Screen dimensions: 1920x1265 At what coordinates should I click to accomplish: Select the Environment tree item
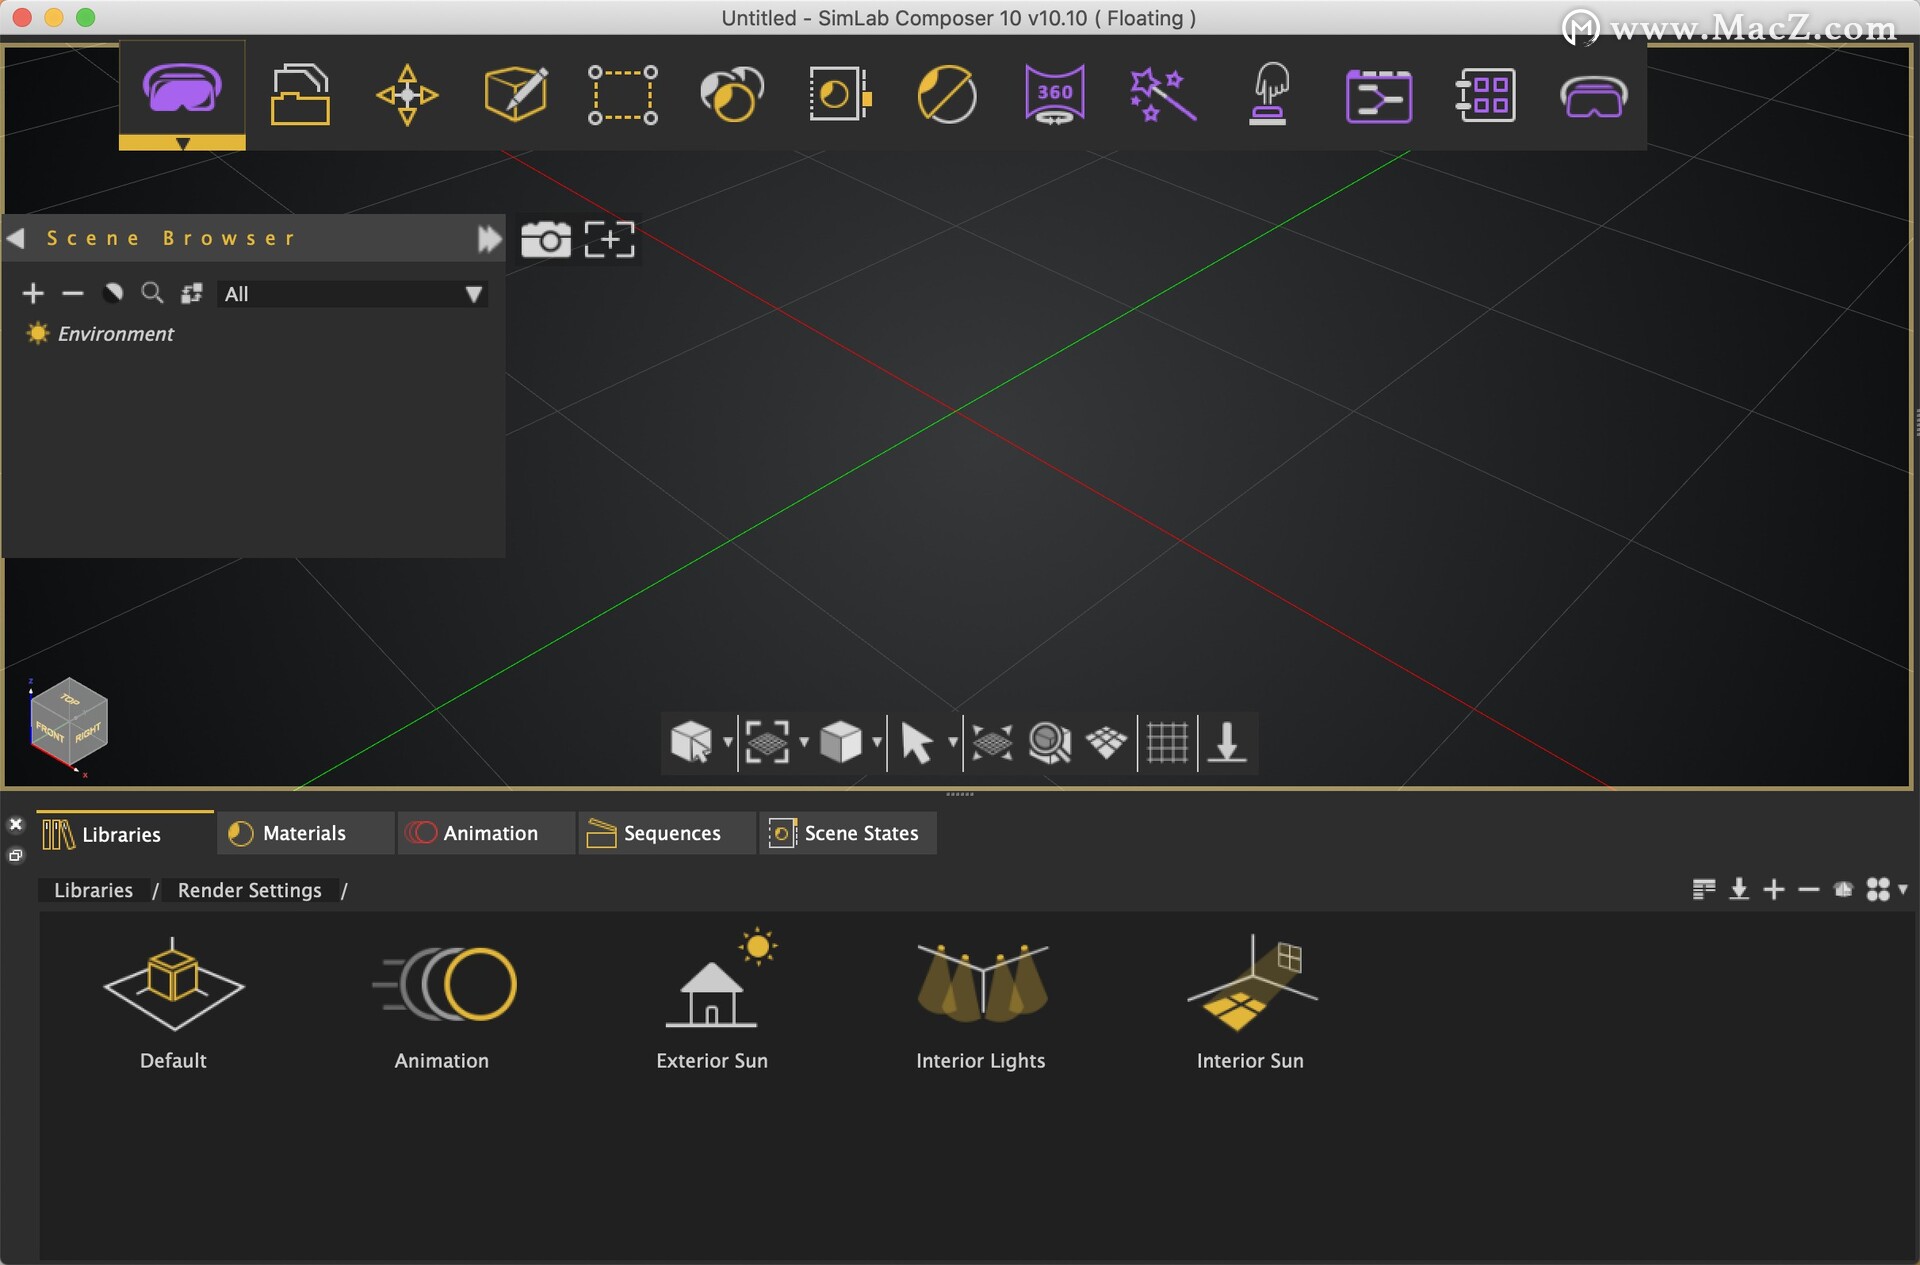[115, 333]
